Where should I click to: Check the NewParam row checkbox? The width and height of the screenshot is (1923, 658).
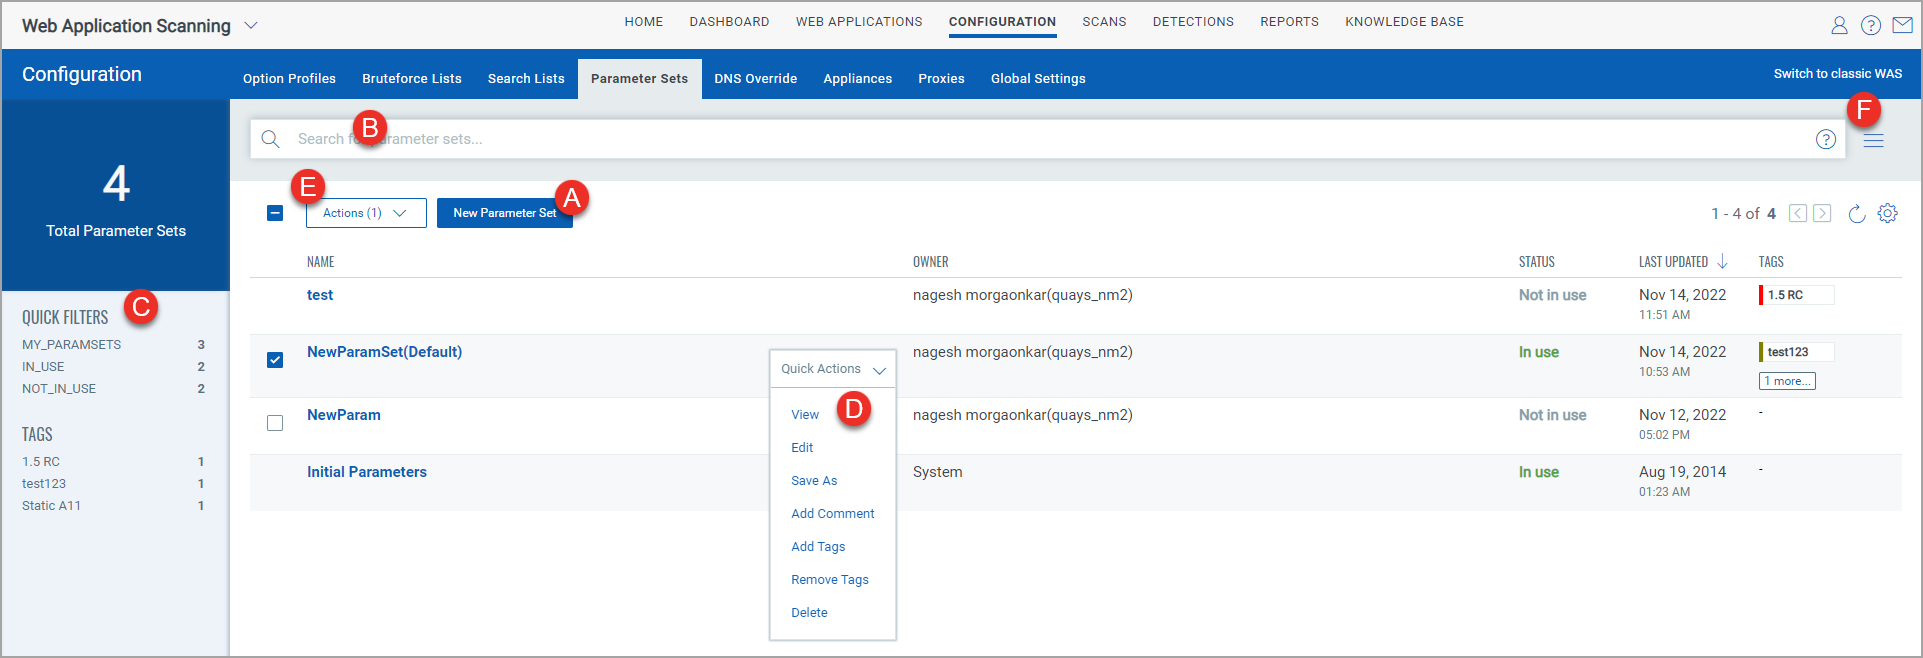tap(275, 423)
